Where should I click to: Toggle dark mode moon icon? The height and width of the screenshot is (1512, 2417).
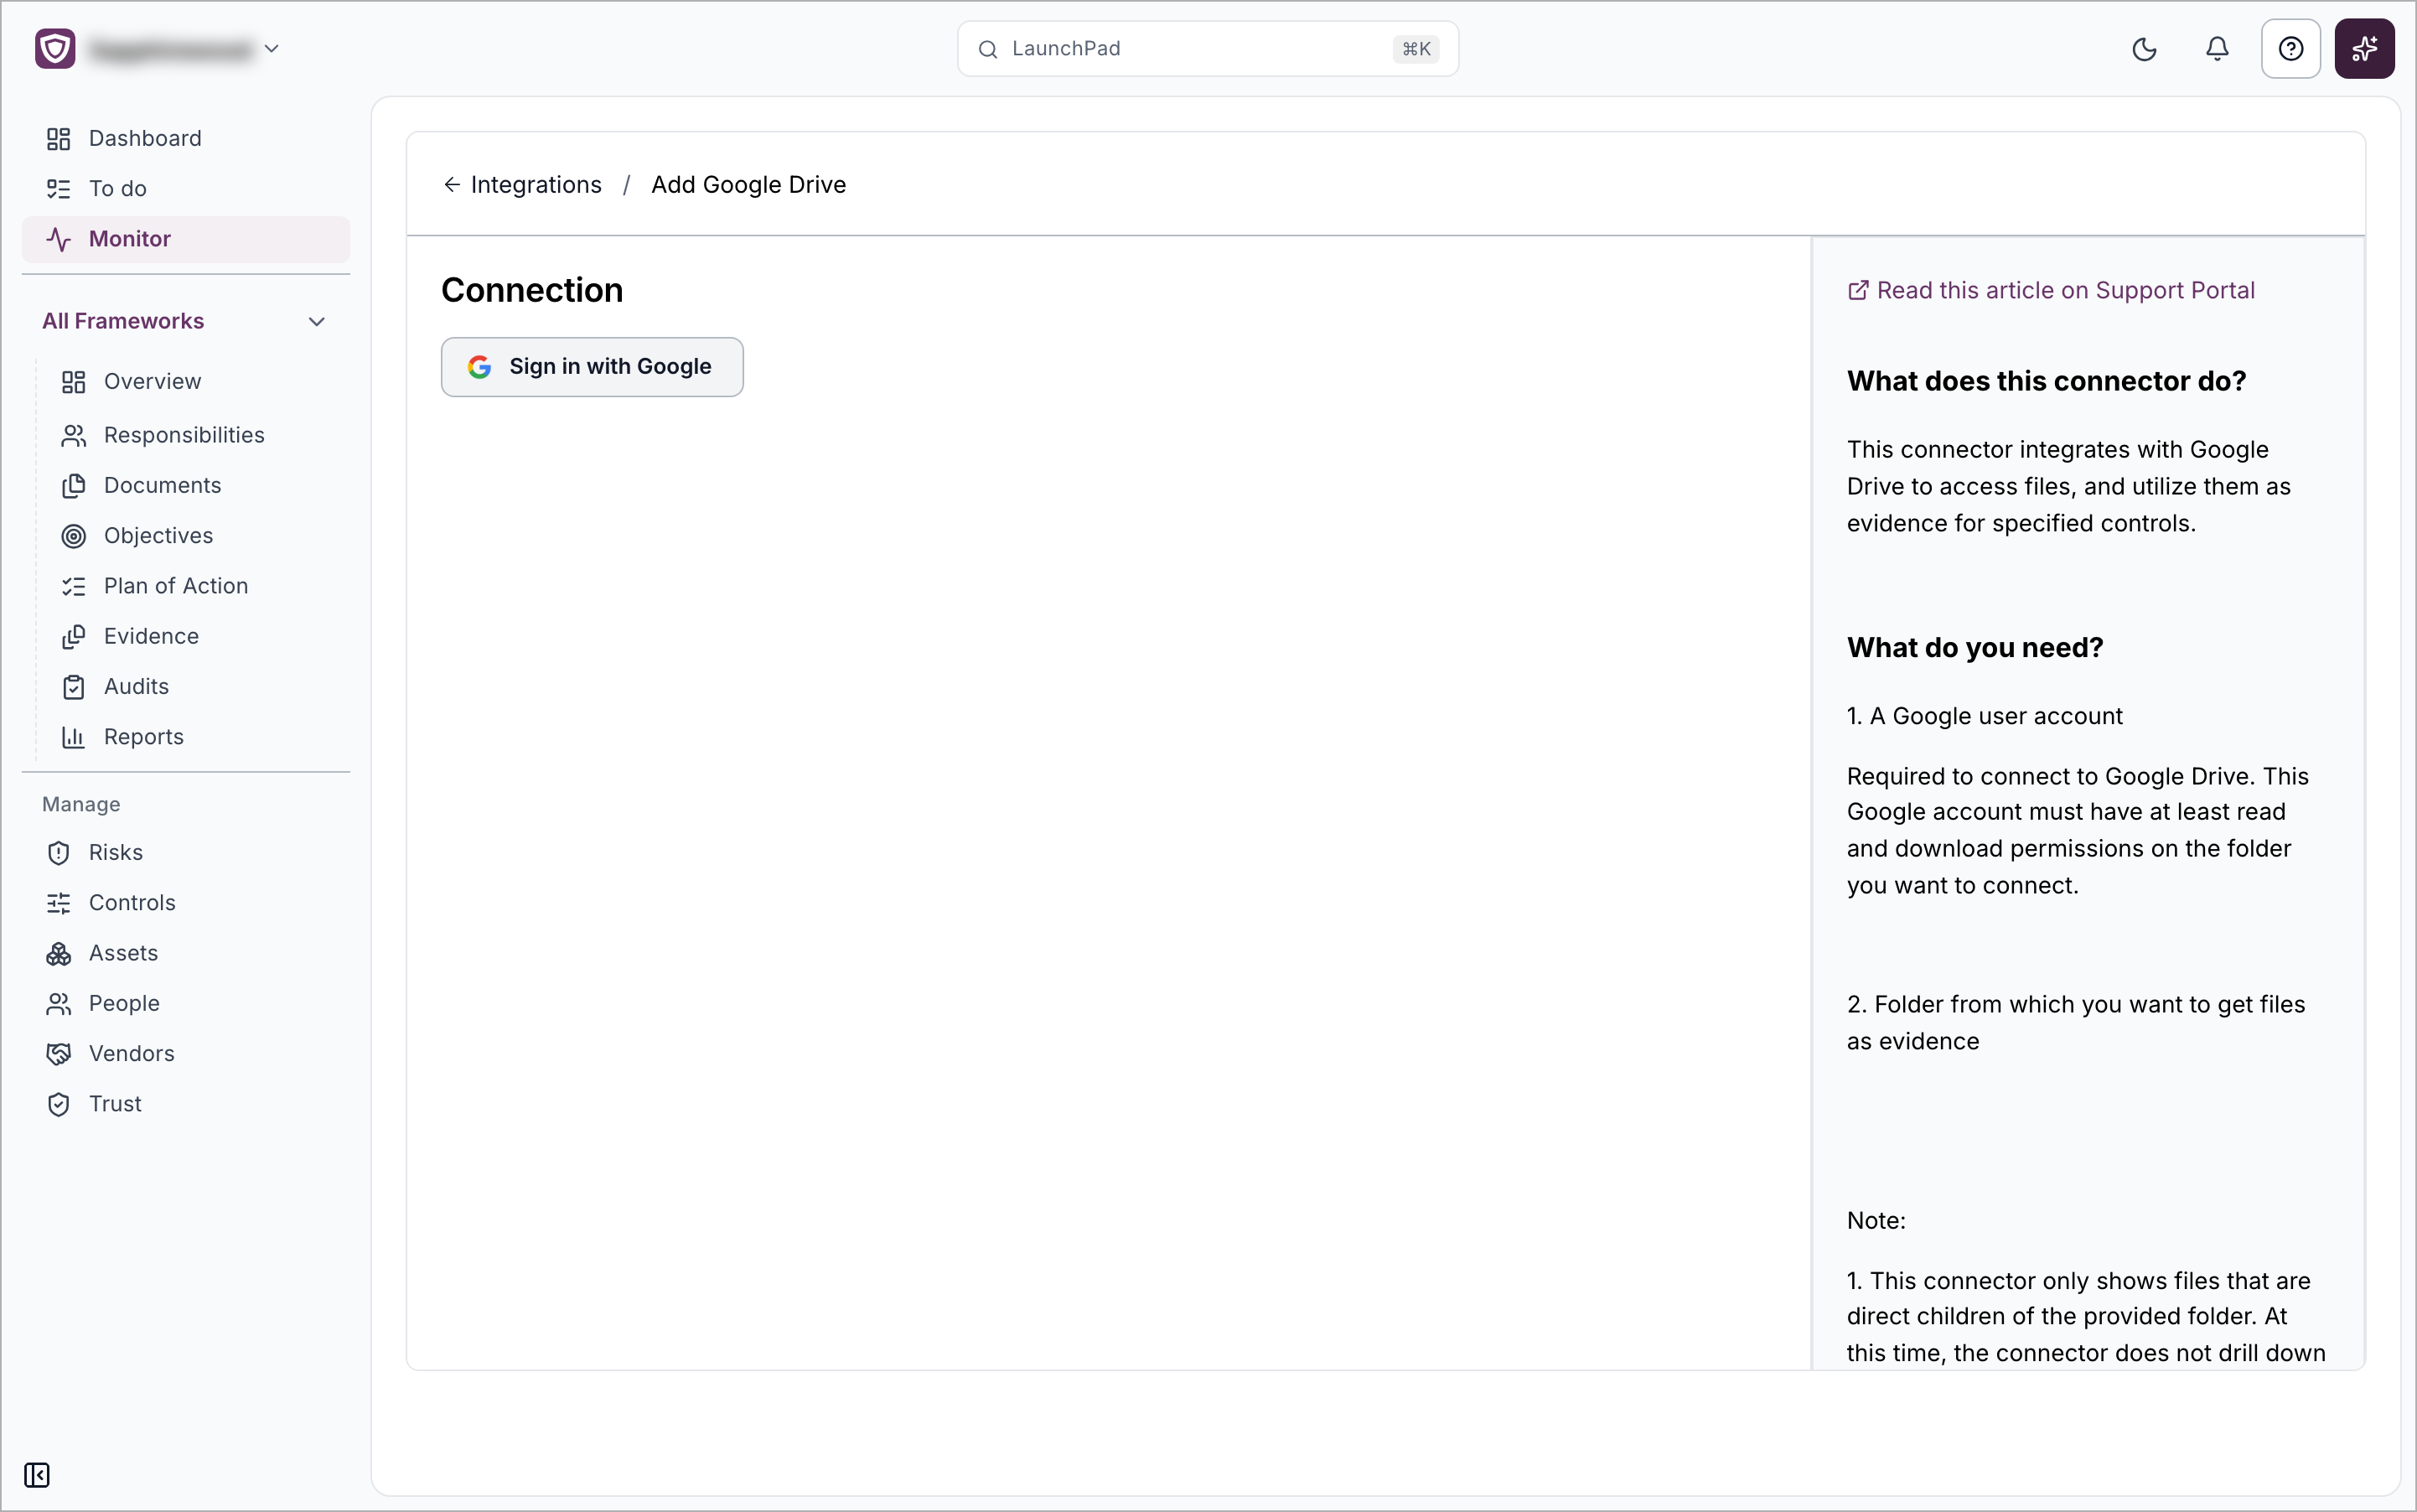click(x=2144, y=49)
